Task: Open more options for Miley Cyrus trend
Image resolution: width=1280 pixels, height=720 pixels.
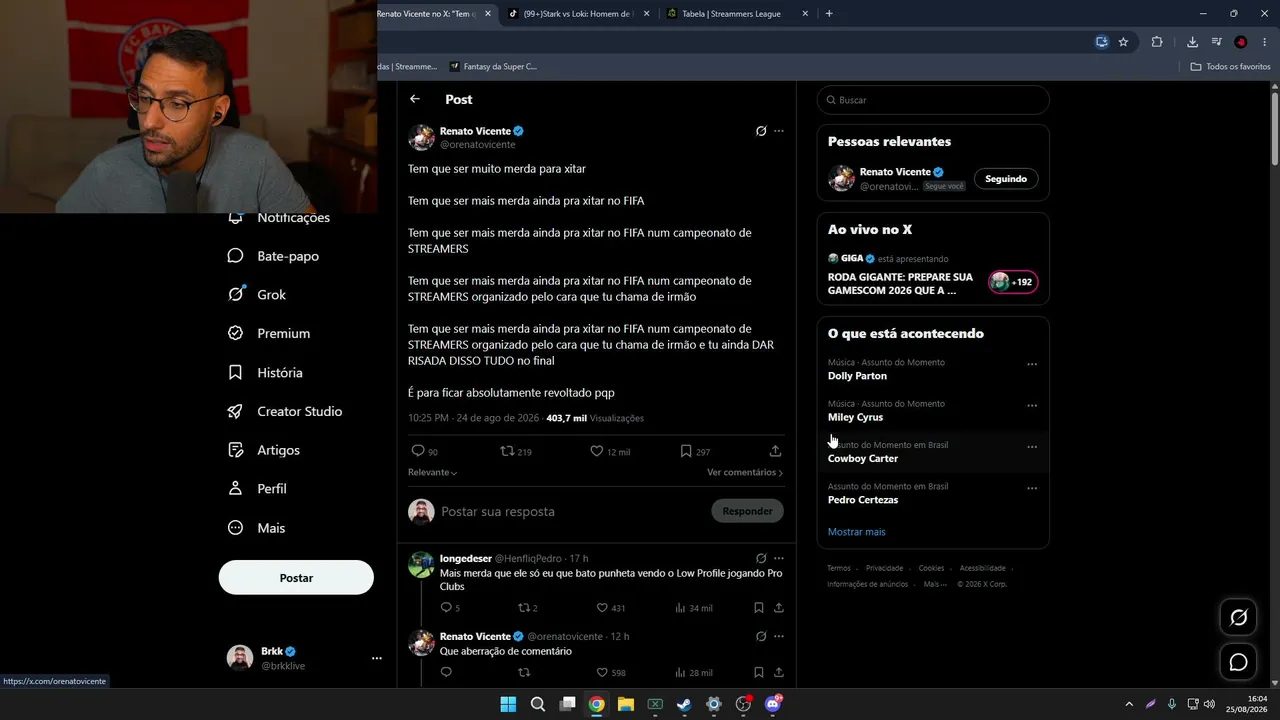Action: 1032,405
